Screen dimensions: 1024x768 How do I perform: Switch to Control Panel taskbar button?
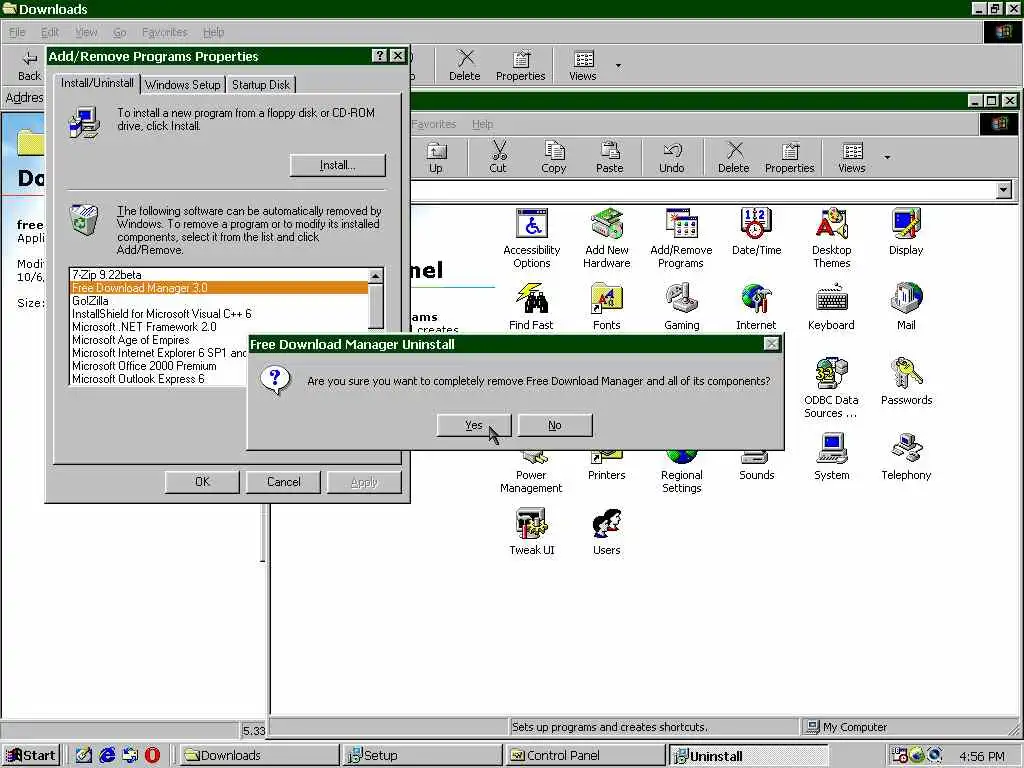pos(585,756)
